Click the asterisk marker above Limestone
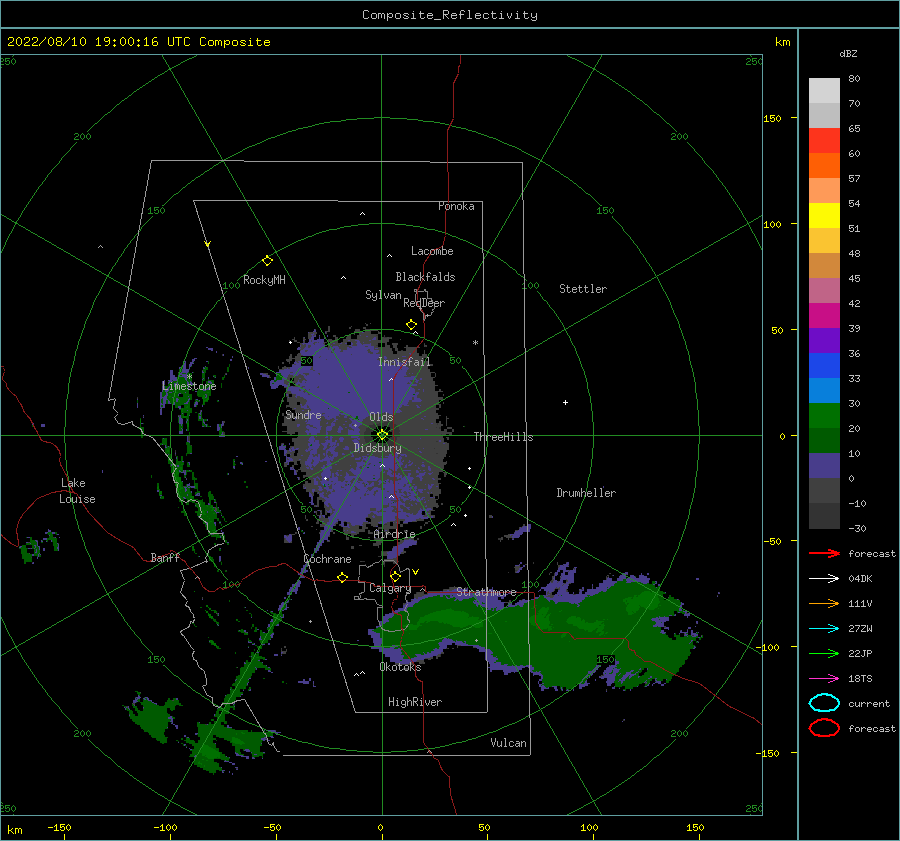 click(x=189, y=377)
